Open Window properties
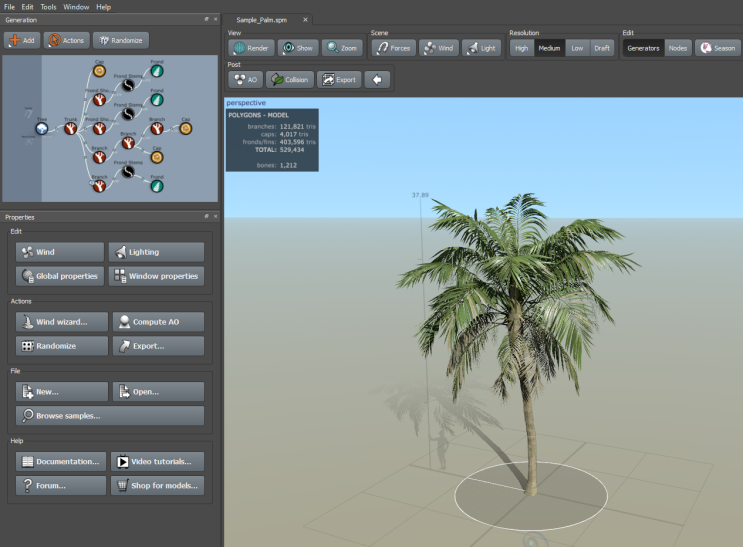The height and width of the screenshot is (547, 743). point(156,276)
